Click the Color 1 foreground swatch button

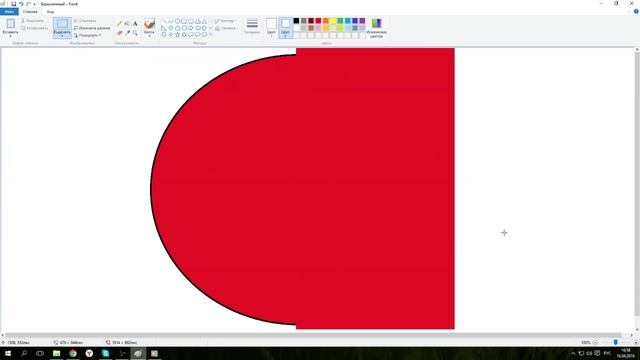271,27
